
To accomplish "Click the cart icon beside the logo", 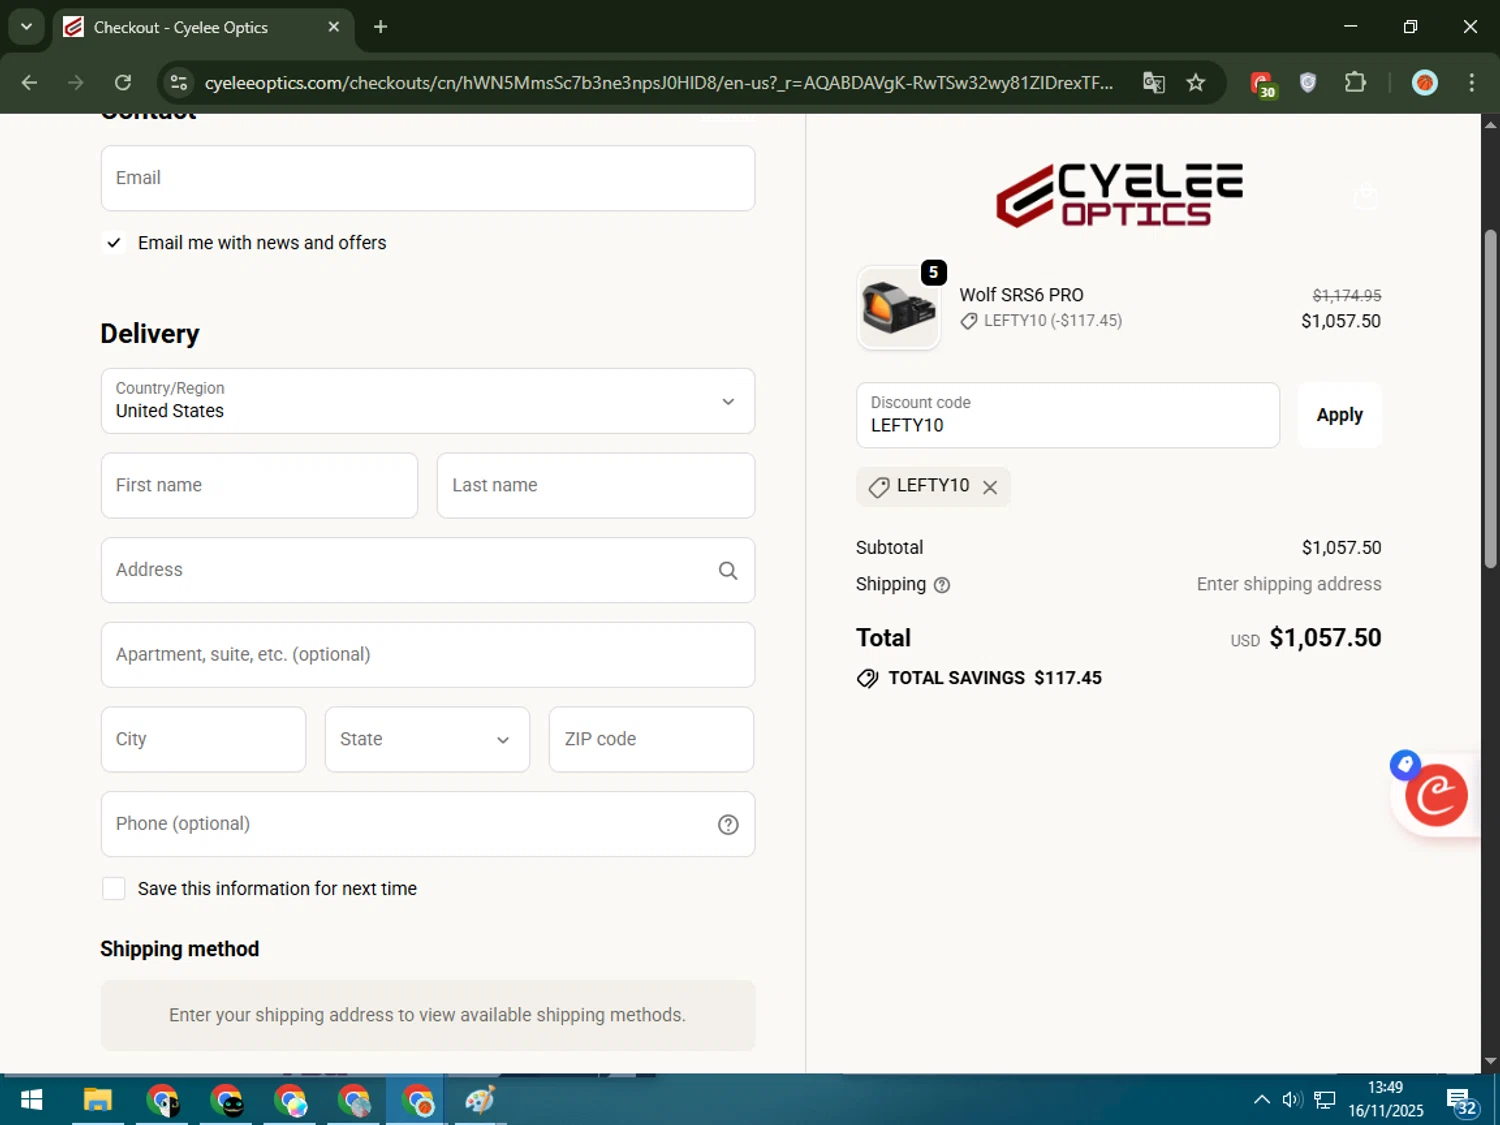I will point(1366,197).
